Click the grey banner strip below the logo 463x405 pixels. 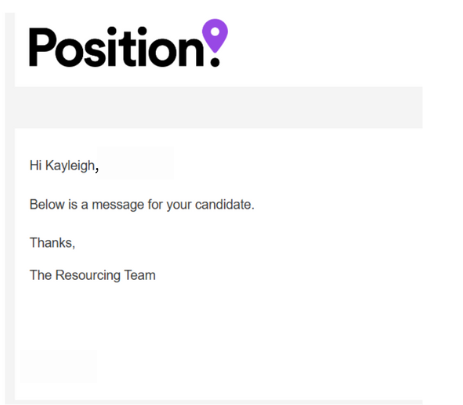click(219, 107)
